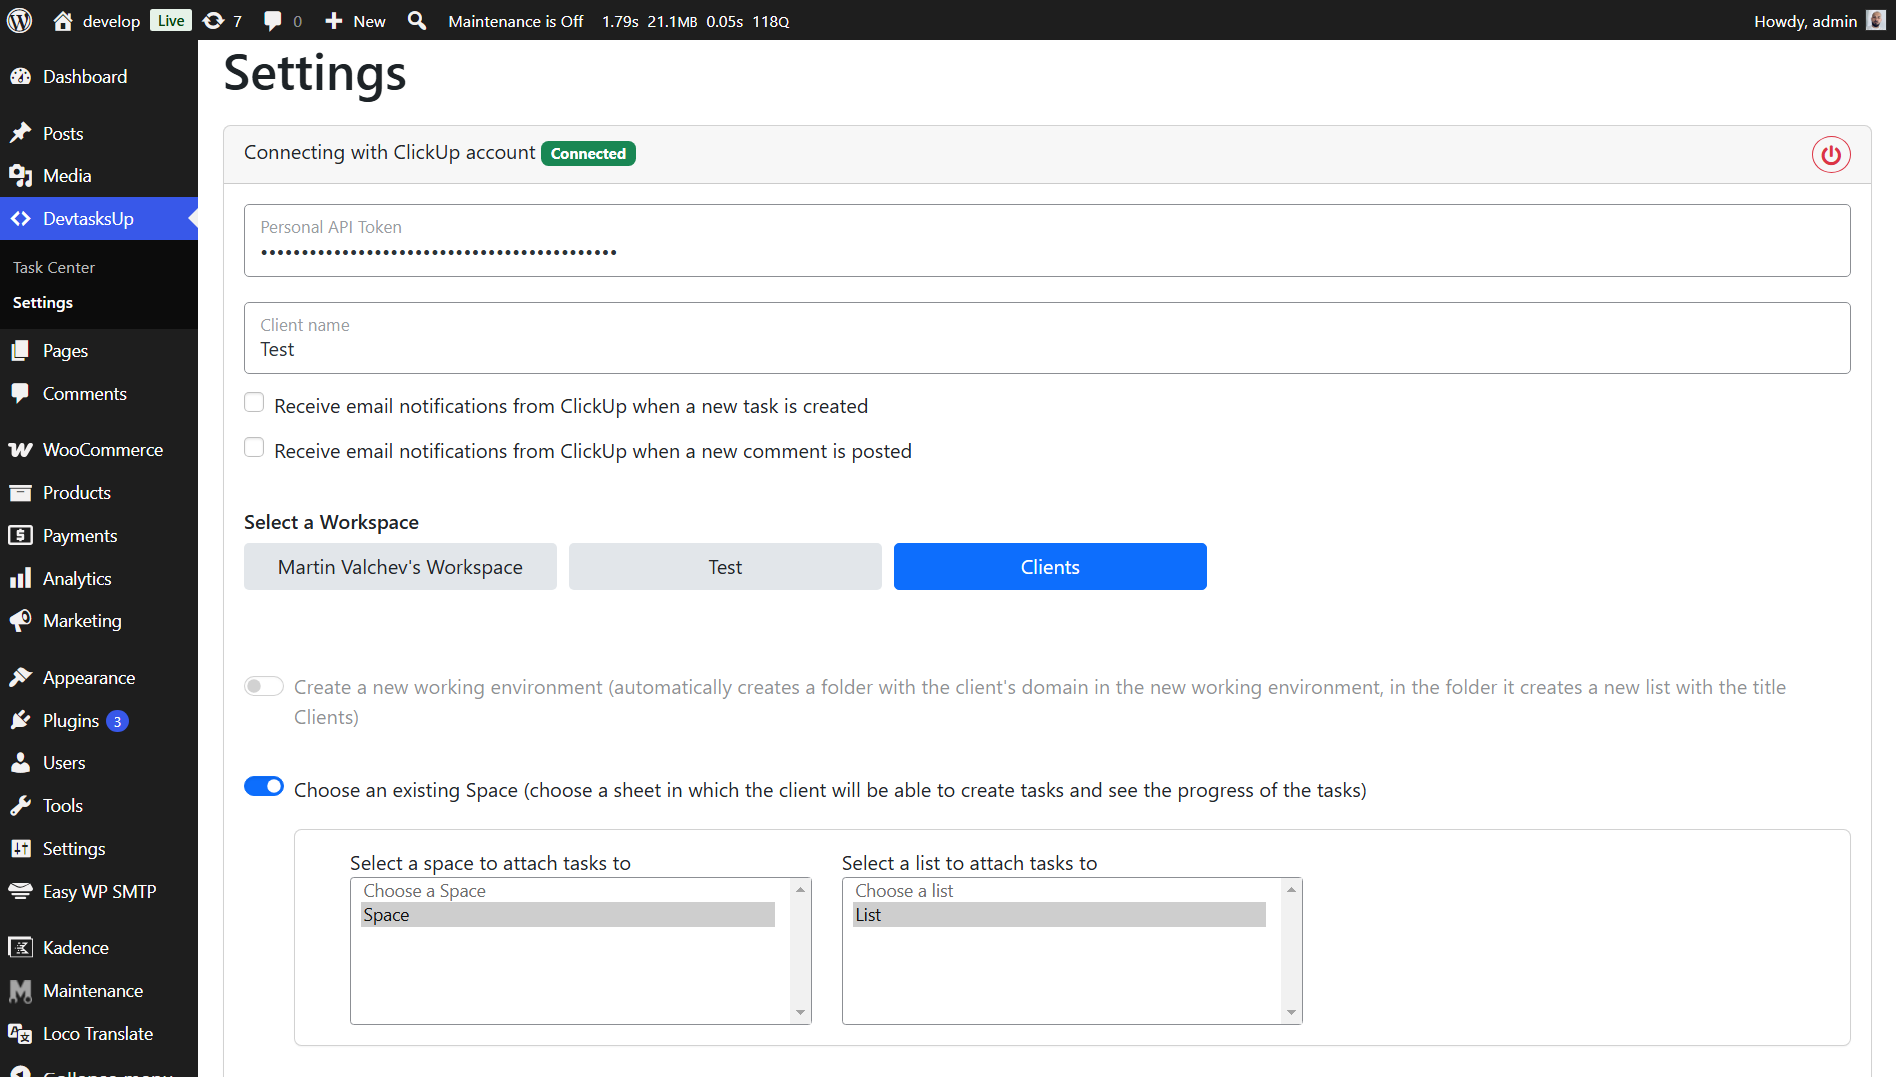Click space listbox scroll down arrow
The image size is (1896, 1077).
pyautogui.click(x=800, y=1013)
